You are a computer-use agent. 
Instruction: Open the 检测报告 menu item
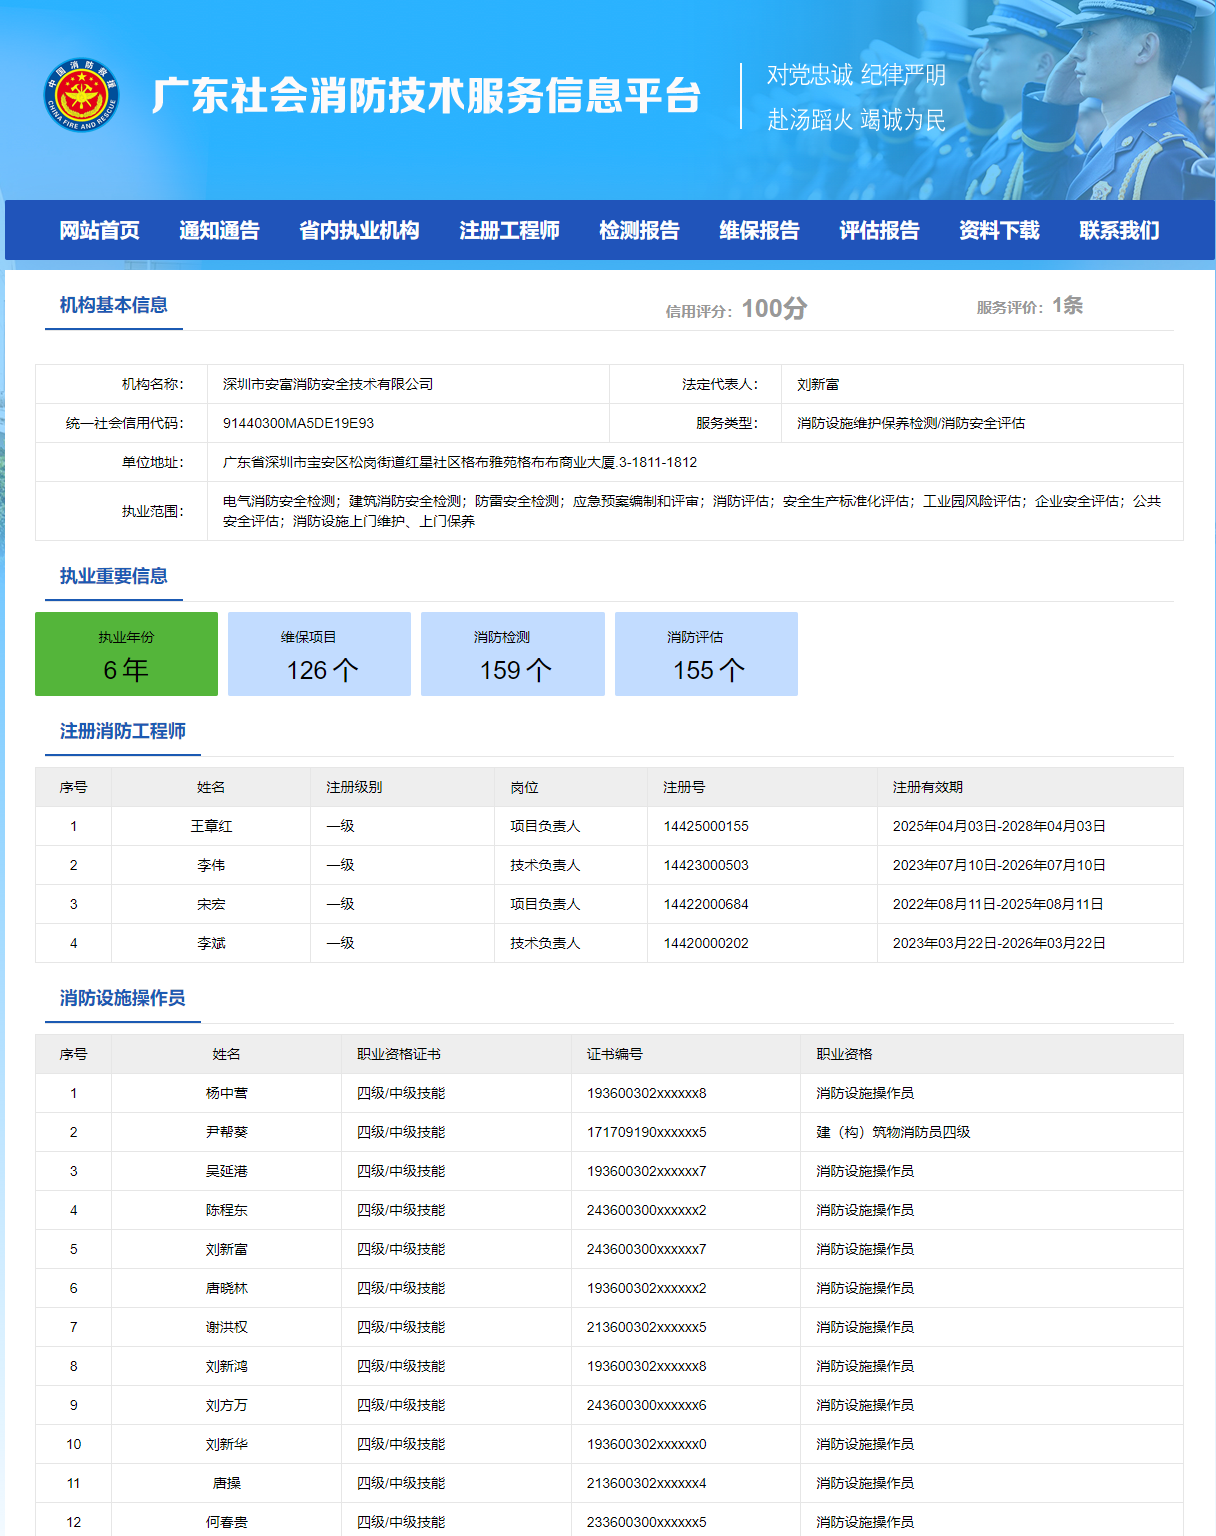click(639, 231)
